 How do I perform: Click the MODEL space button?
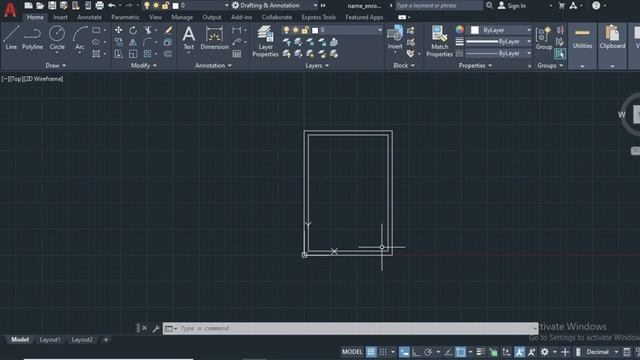click(x=352, y=352)
